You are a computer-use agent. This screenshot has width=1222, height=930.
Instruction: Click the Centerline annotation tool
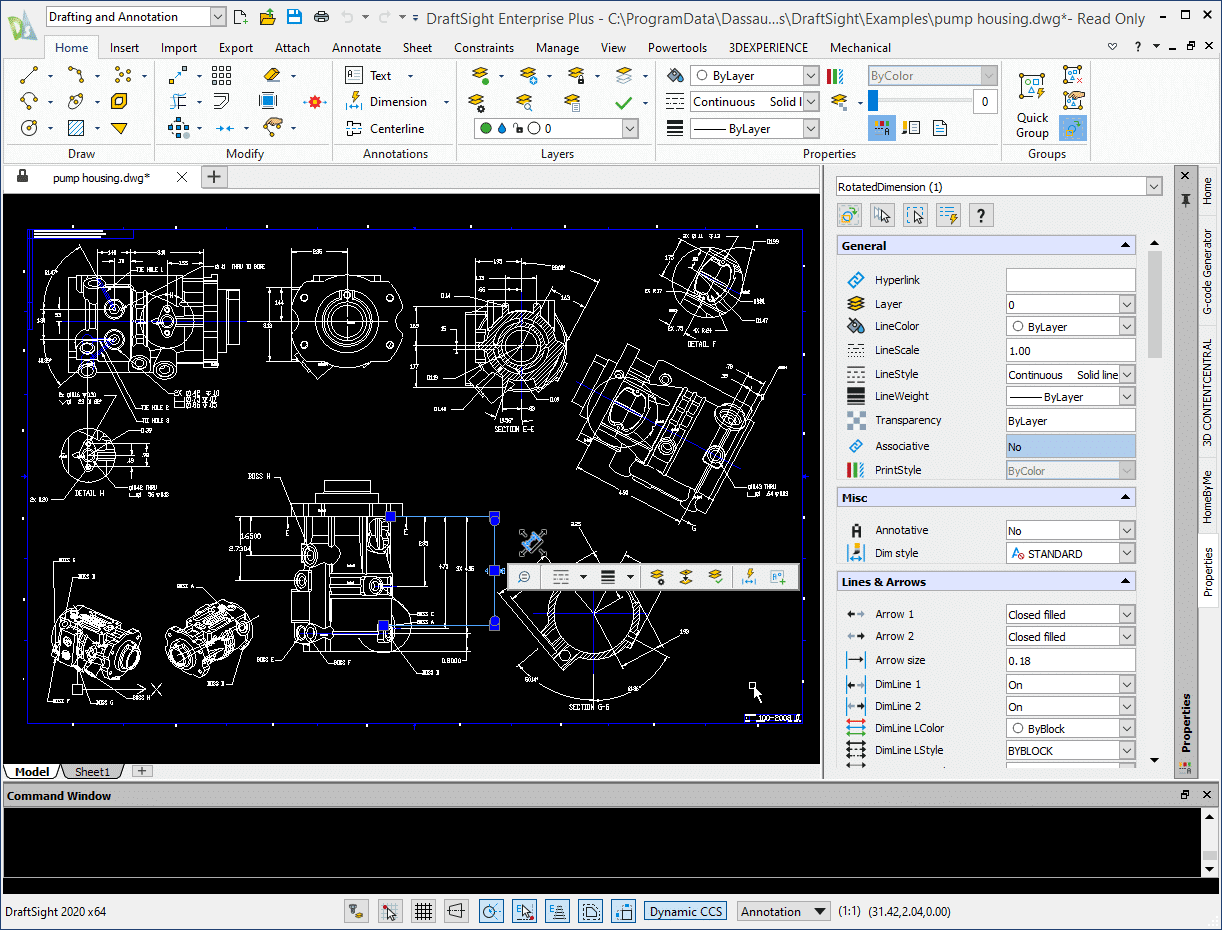384,128
